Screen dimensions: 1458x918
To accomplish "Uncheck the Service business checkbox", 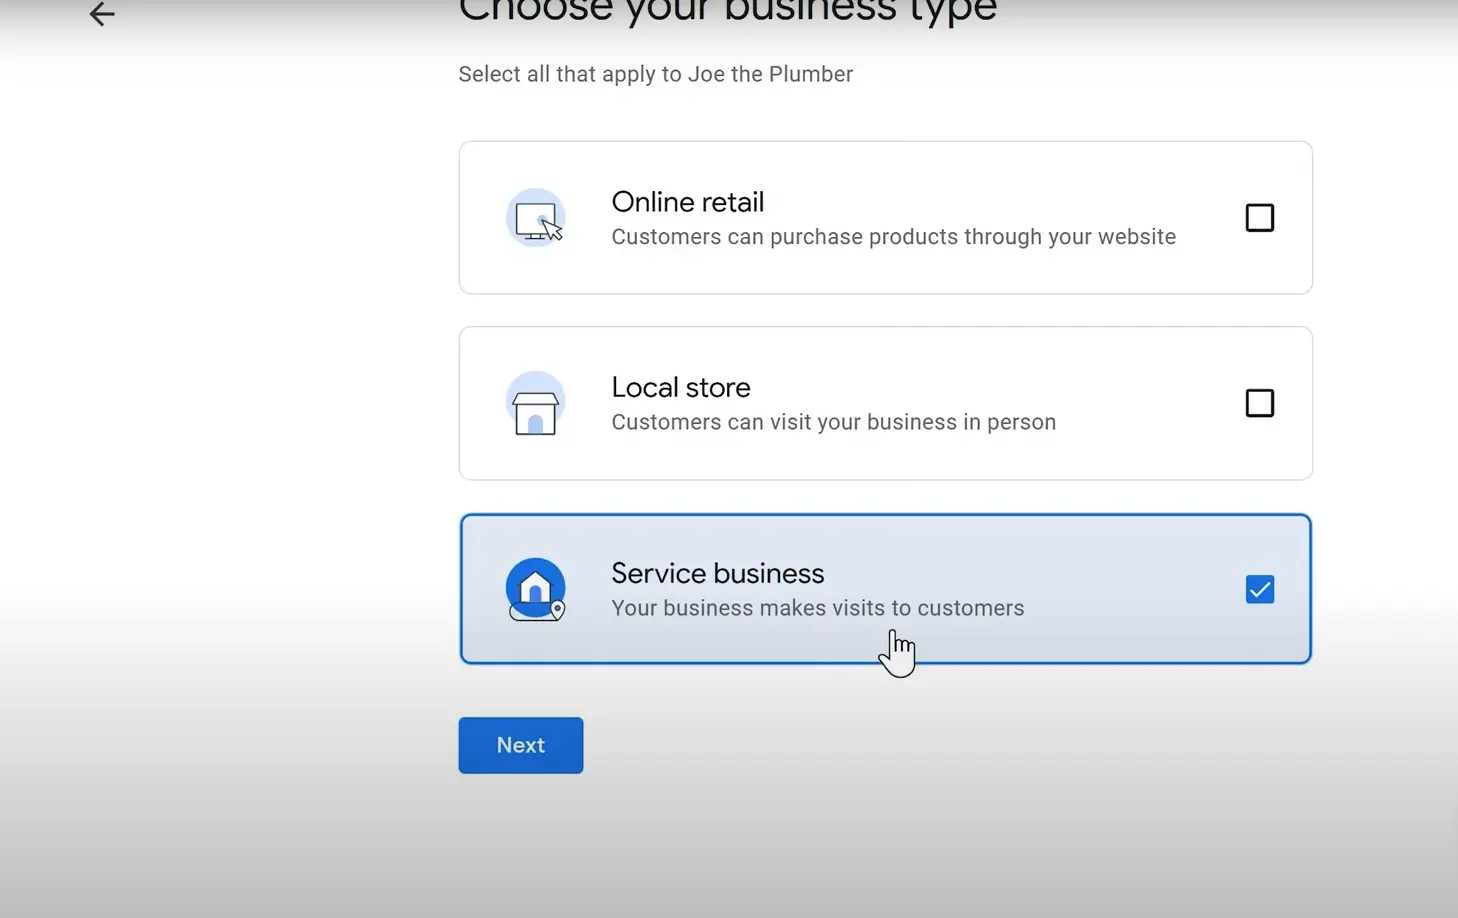I will (x=1259, y=589).
